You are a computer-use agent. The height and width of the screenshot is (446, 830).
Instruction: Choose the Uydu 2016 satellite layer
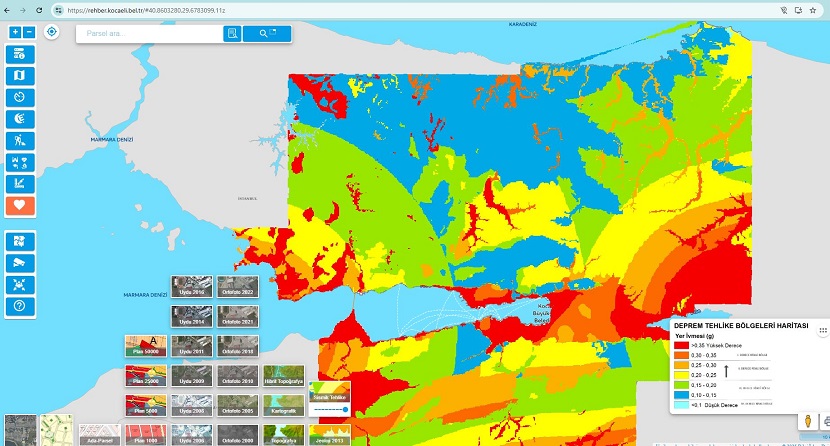[x=191, y=287]
